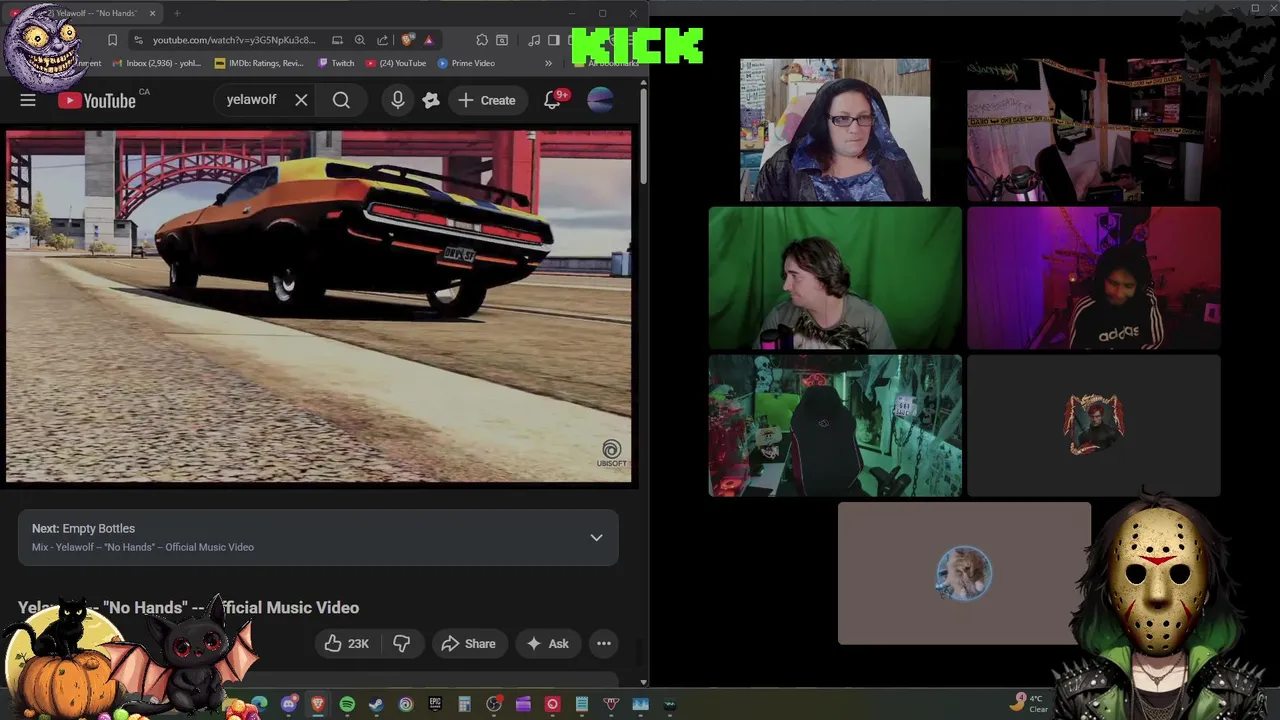The width and height of the screenshot is (1280, 720).
Task: Clear the yelawolf search text
Action: click(x=301, y=100)
